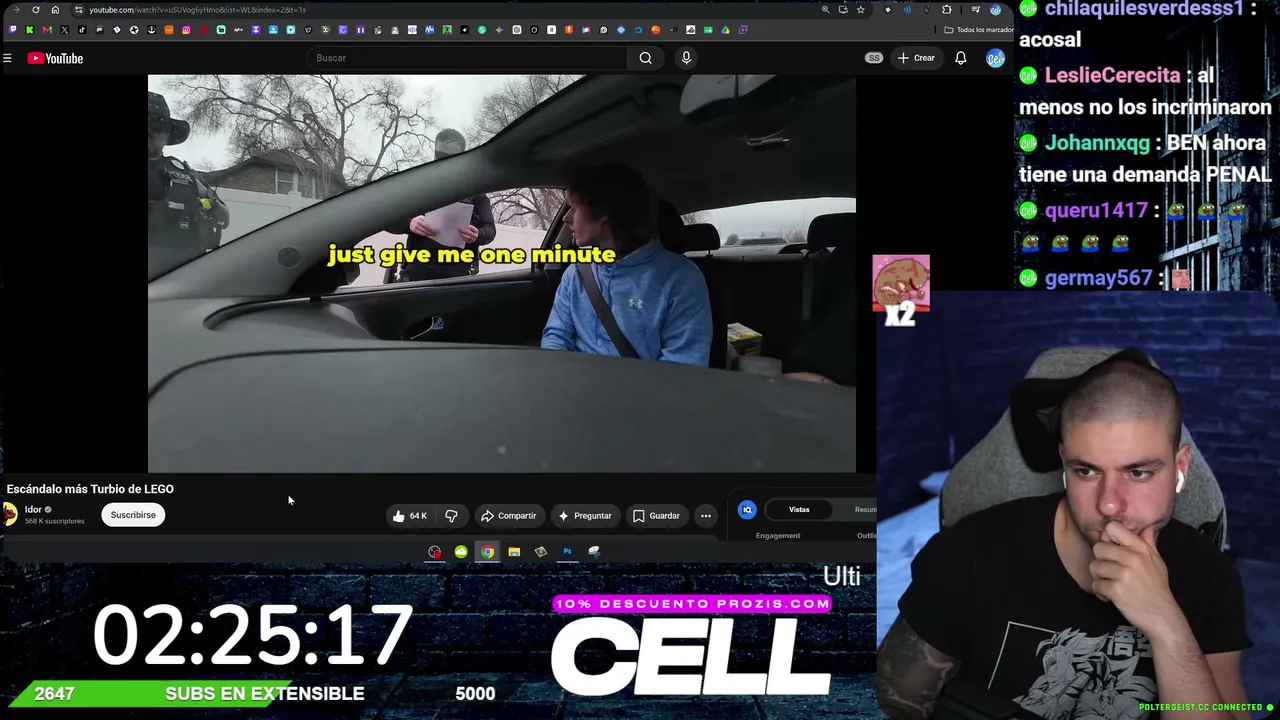
Task: Click the '568 K suscriptores' count
Action: point(55,521)
